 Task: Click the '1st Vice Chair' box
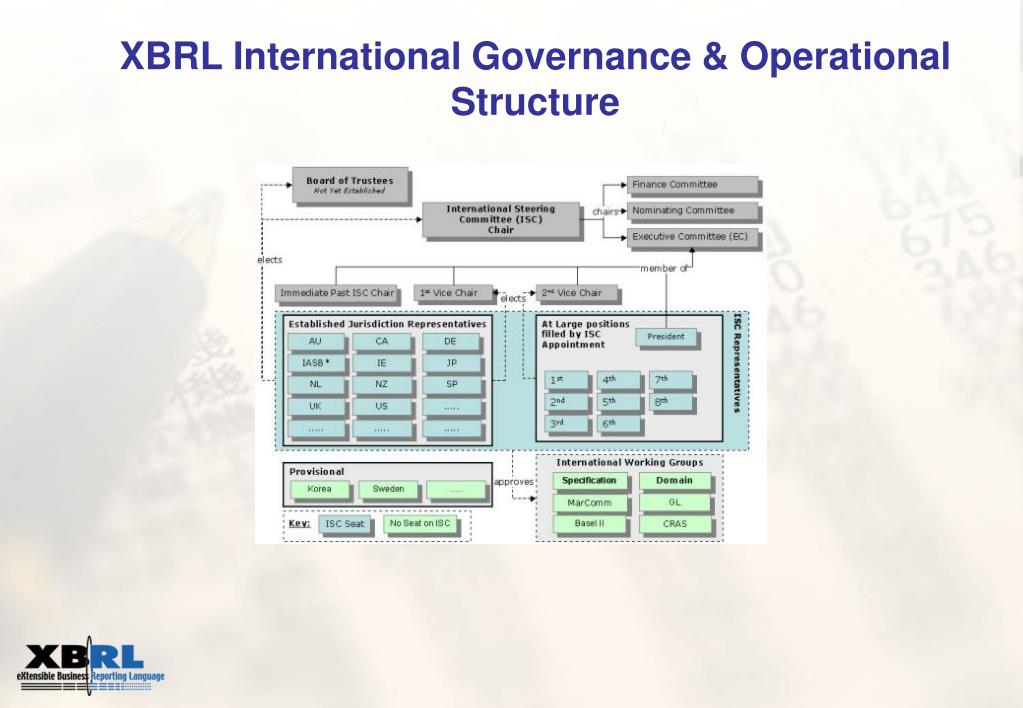[453, 293]
